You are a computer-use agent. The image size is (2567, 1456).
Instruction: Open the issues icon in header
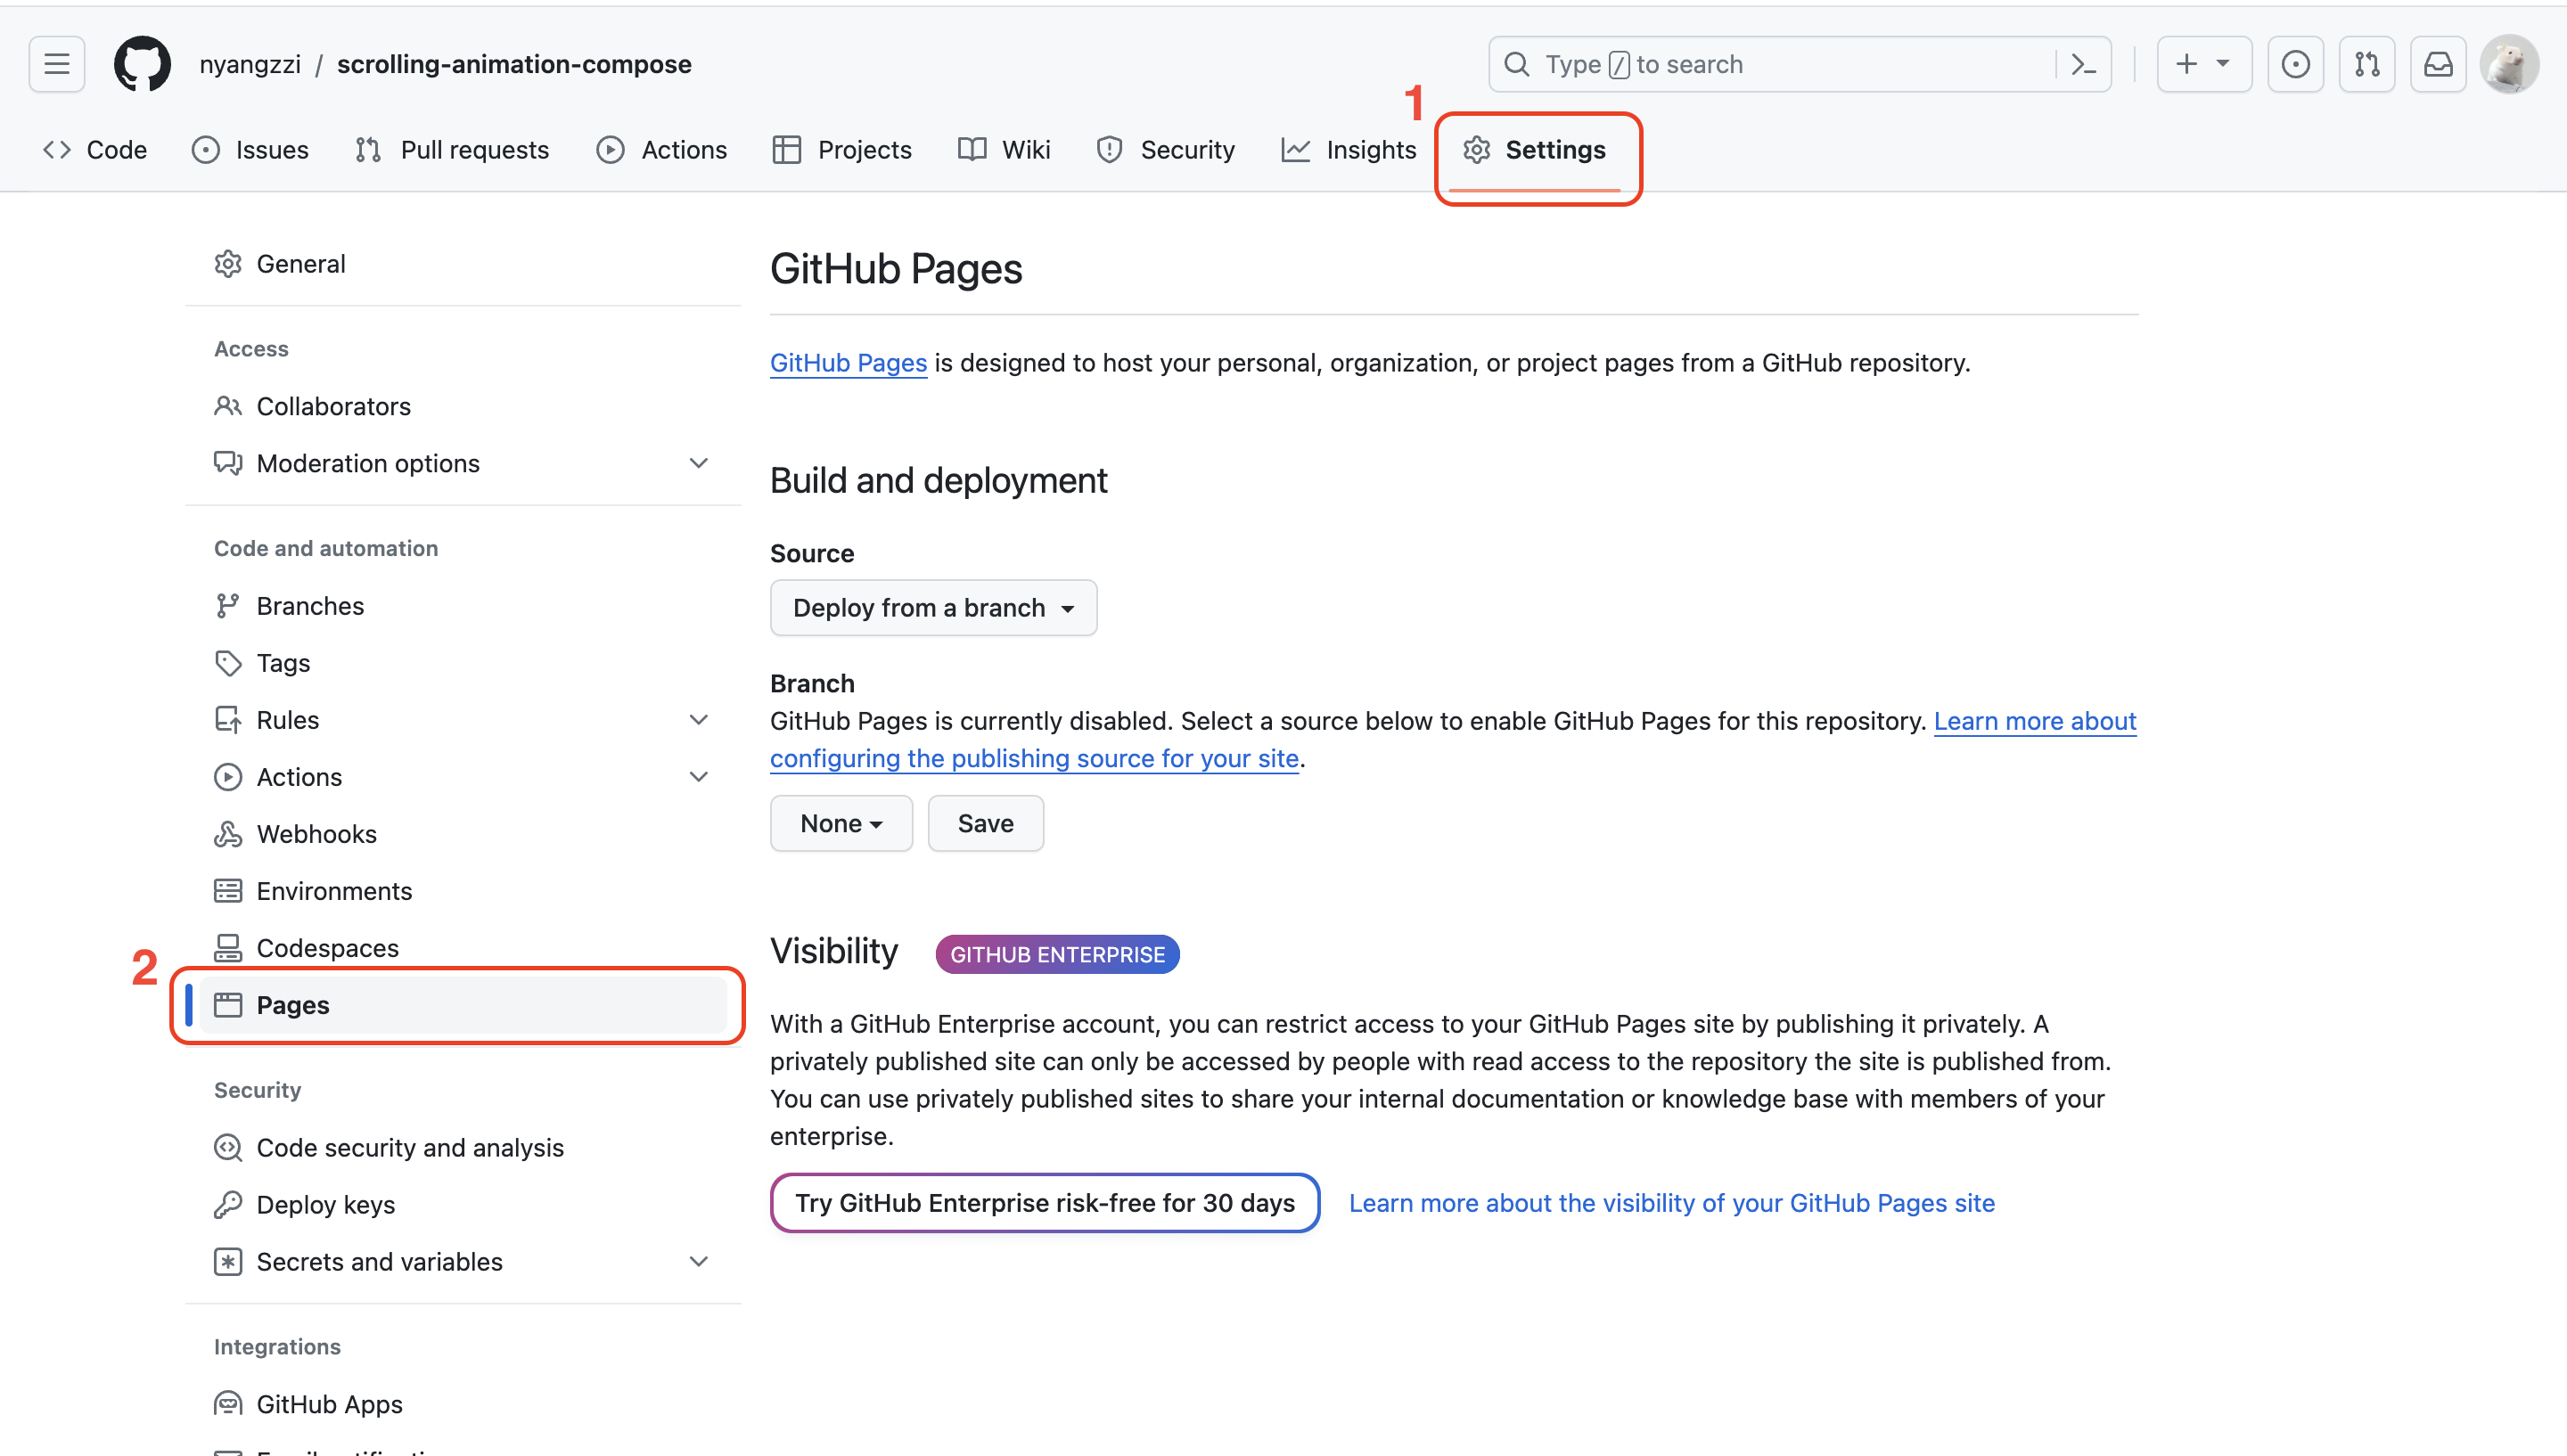(2295, 64)
